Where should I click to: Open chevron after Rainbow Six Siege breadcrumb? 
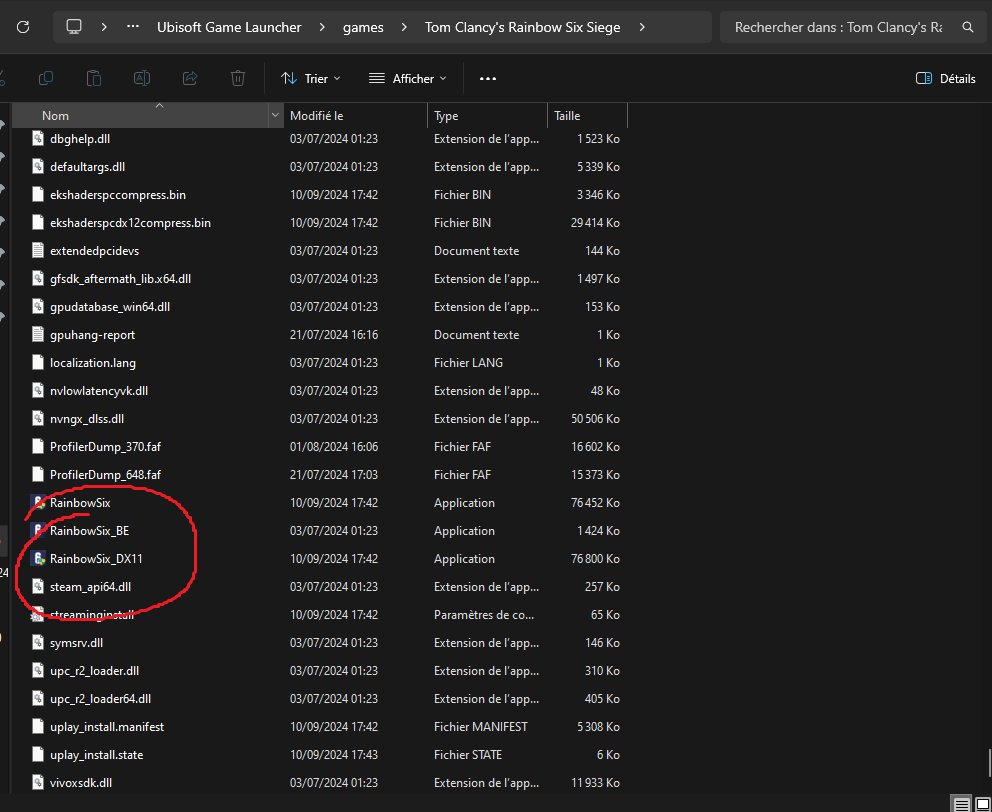pos(642,27)
